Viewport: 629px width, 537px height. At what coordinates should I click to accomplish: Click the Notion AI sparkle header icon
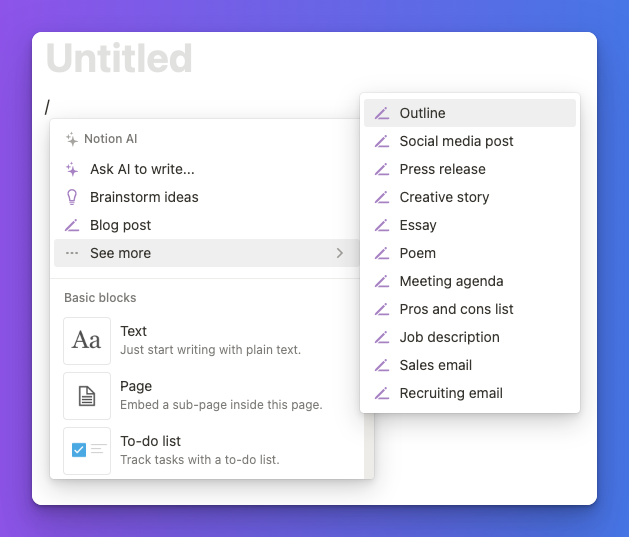[72, 139]
